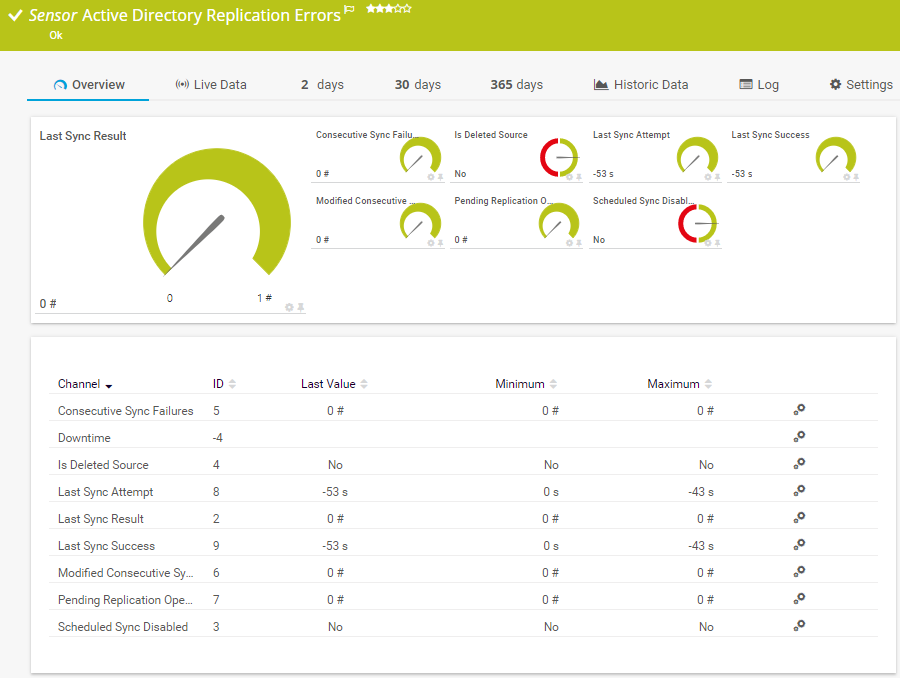Screen dimensions: 900x678
Task: Open the sensor Settings page
Action: click(860, 85)
